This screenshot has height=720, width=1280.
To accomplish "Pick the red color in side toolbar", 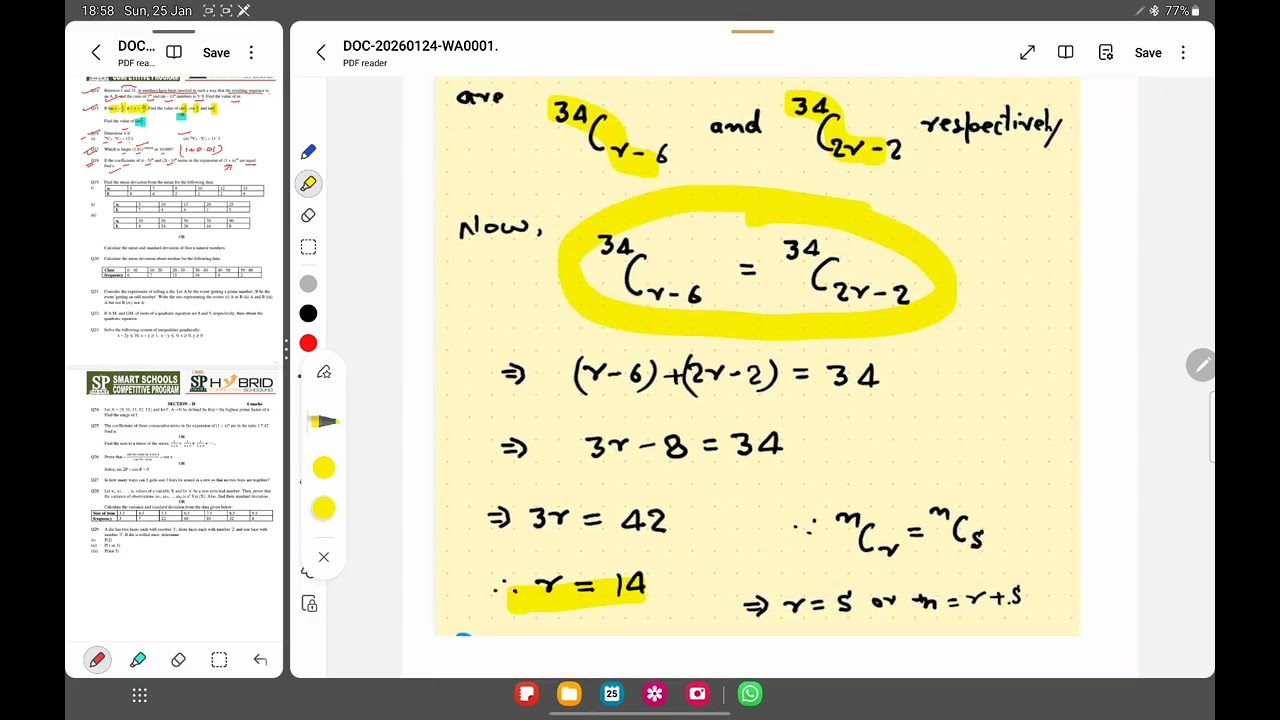I will (308, 344).
